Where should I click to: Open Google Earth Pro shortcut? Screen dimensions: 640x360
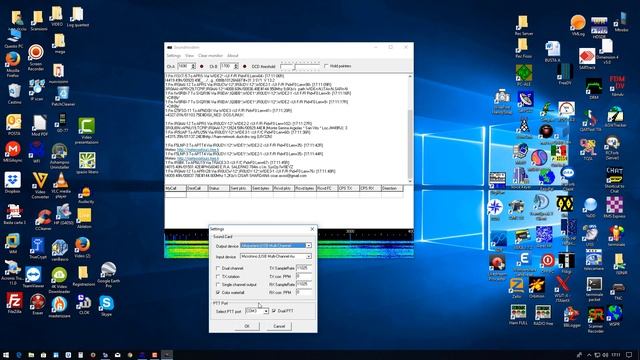(109, 275)
